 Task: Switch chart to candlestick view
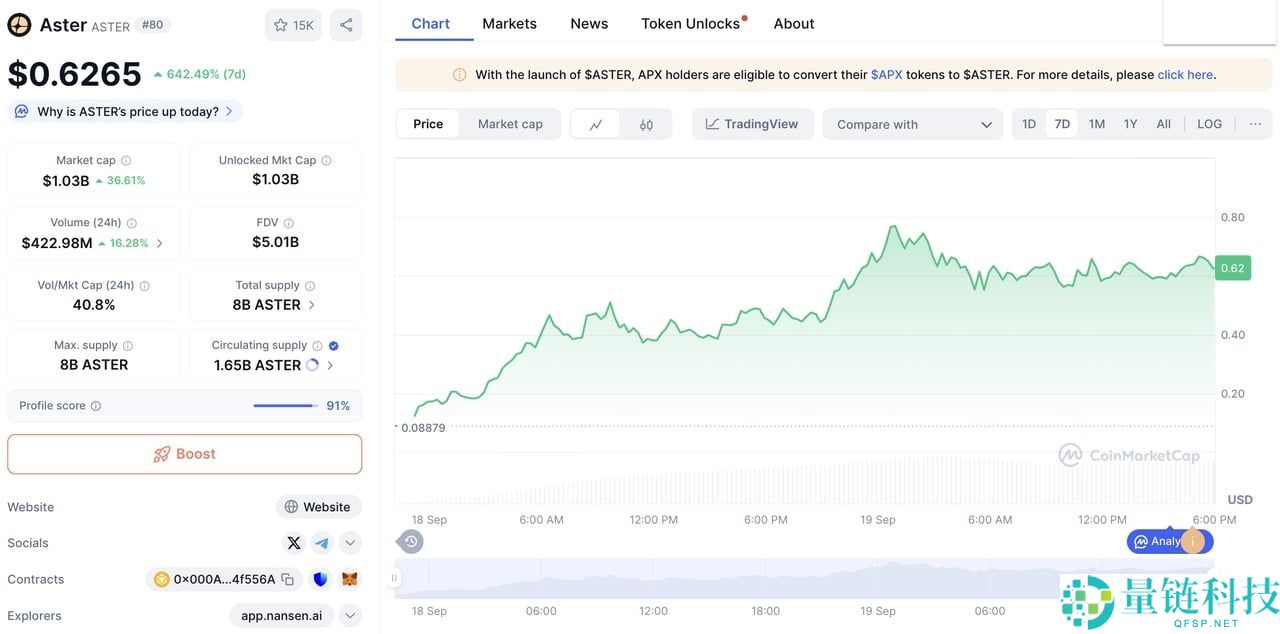coord(646,124)
